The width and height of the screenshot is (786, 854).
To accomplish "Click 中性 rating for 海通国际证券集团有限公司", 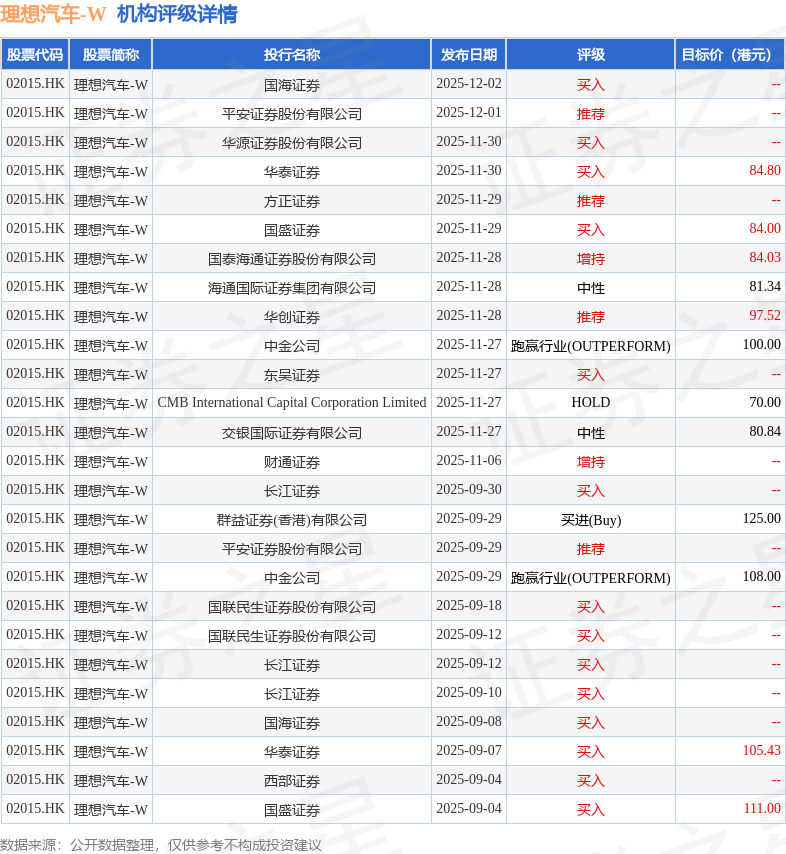I will [590, 288].
